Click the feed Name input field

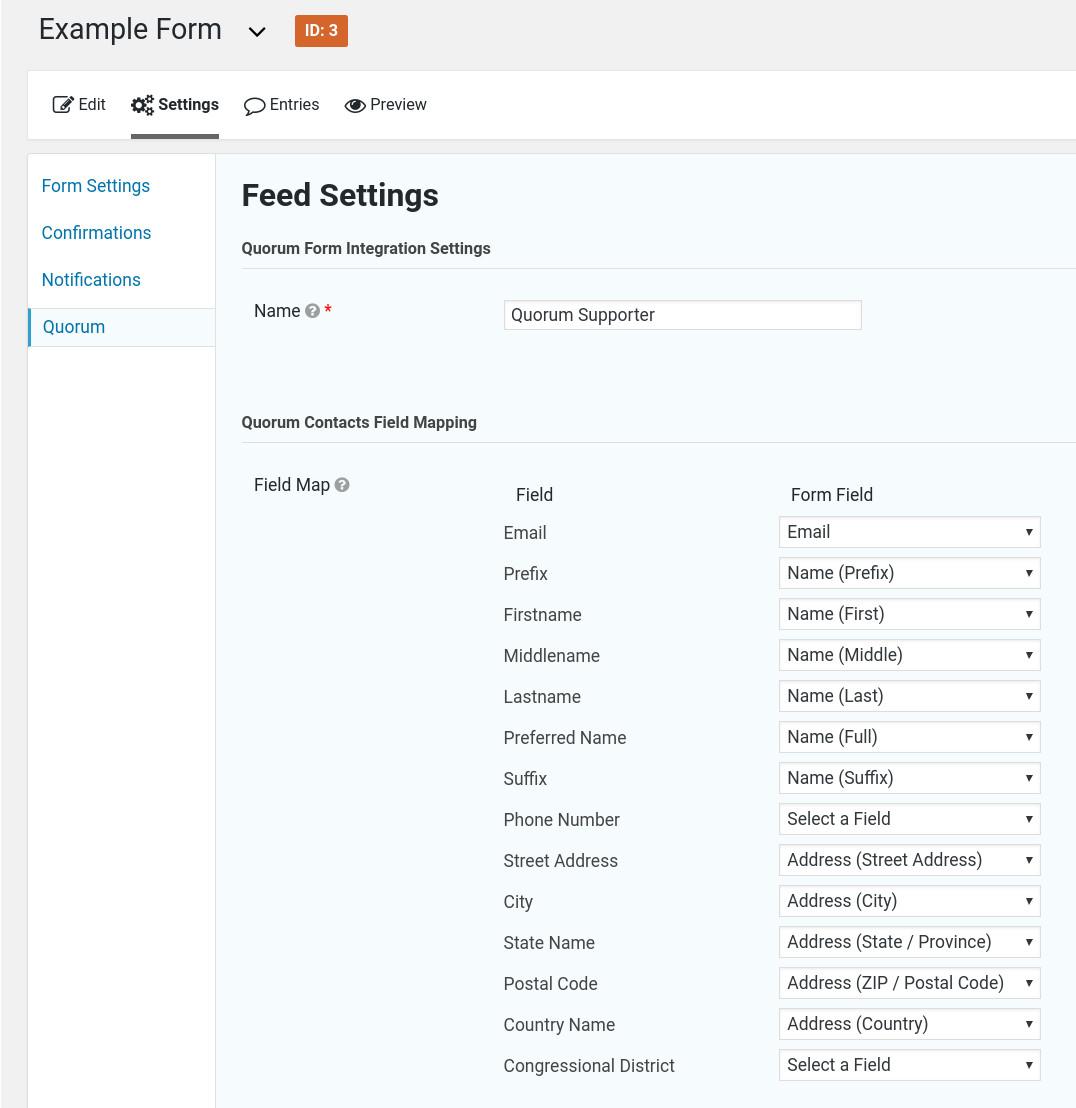click(682, 315)
